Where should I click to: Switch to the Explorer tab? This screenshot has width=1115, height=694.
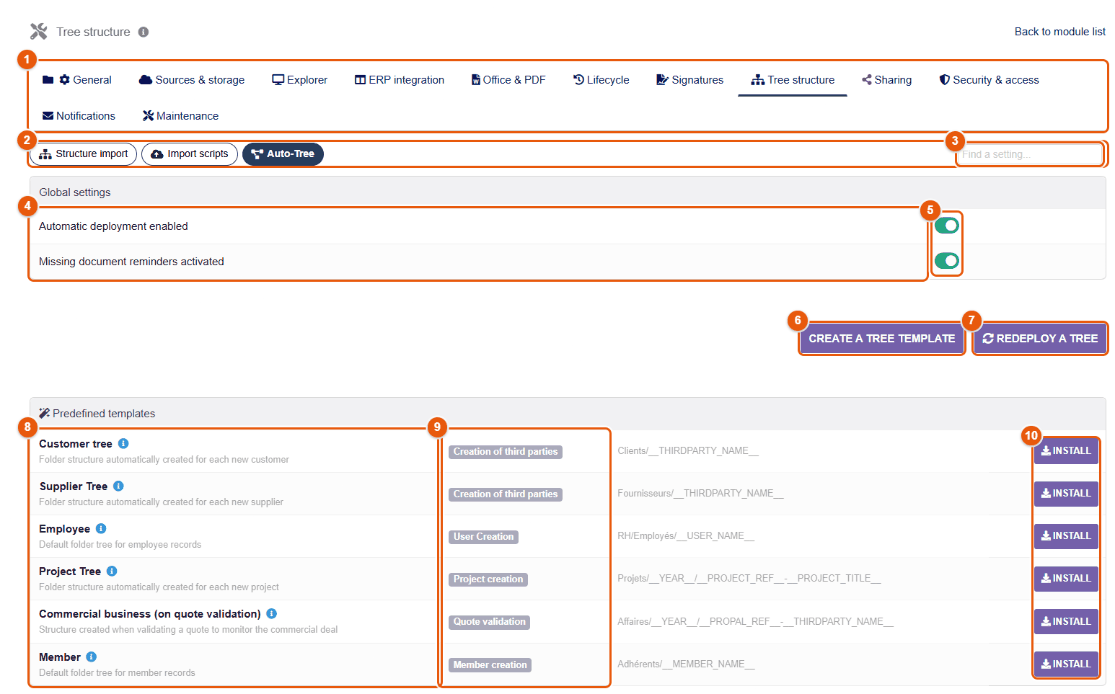coord(299,80)
